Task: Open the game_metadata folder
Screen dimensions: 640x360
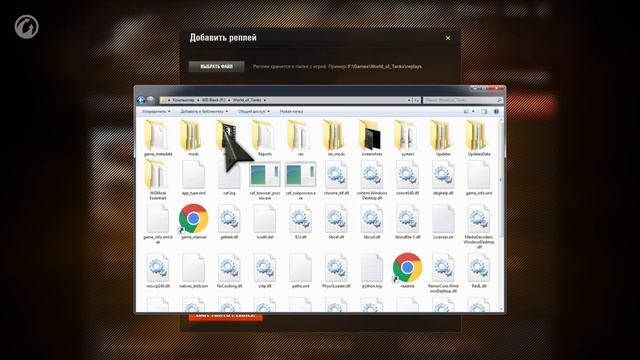Action: [158, 138]
